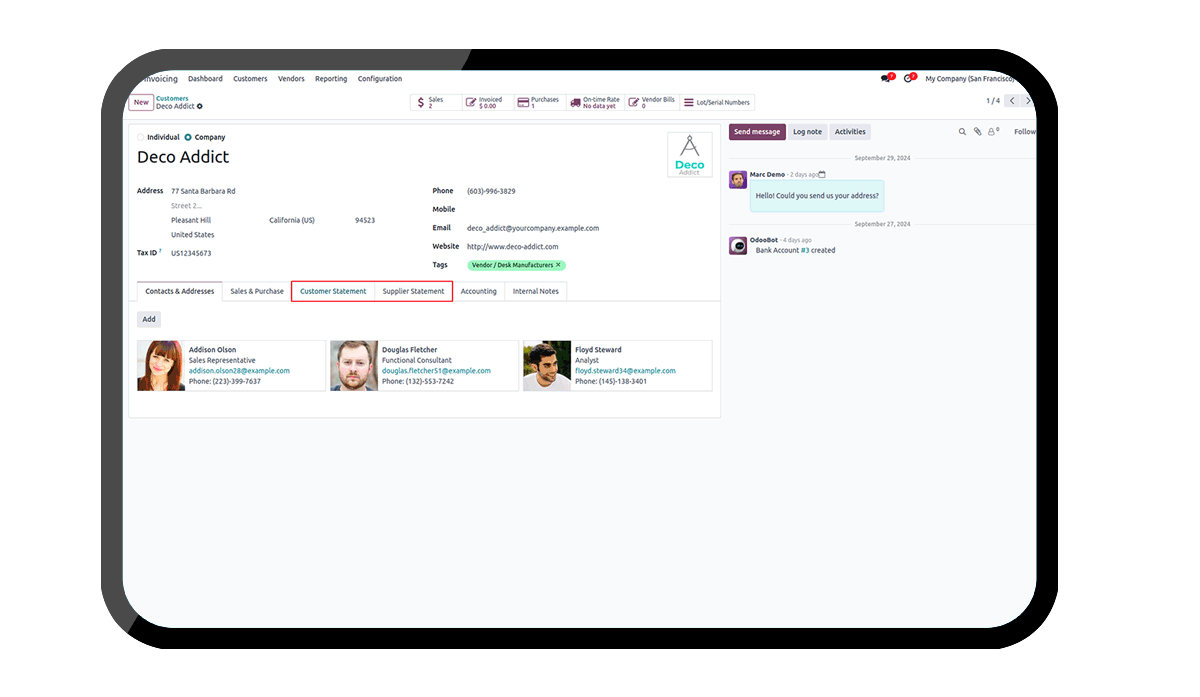This screenshot has height=697, width=1200.
Task: Switch to Supplier Statement tab
Action: (413, 291)
